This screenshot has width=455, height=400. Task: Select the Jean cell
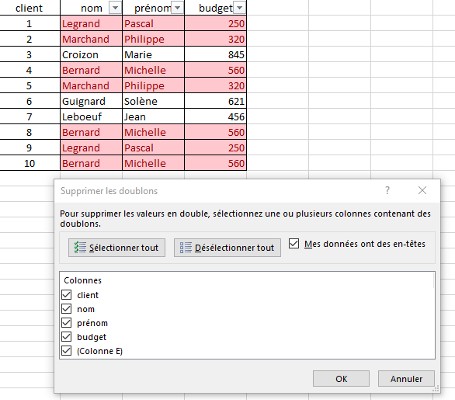pos(153,117)
